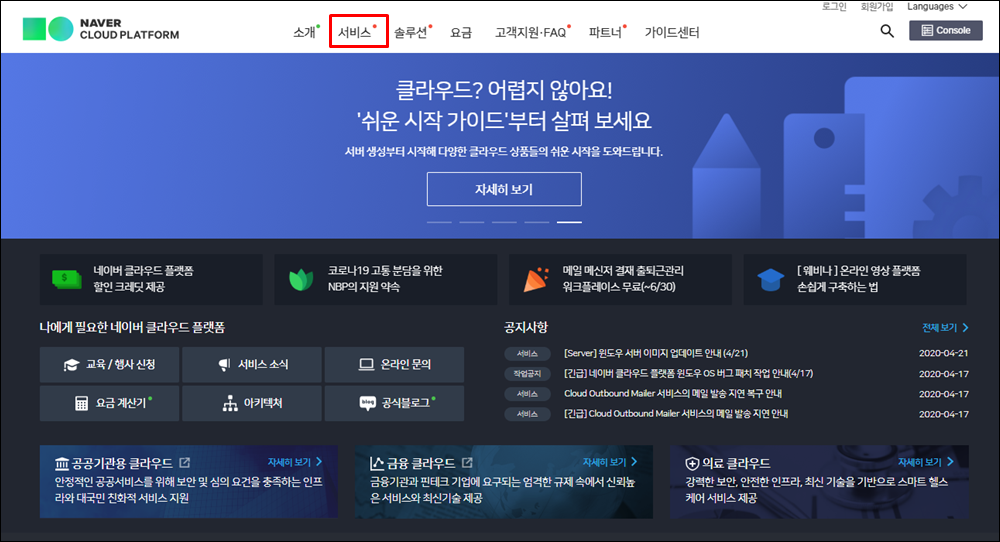Click the 금융 클라우드 chart icon

point(377,464)
